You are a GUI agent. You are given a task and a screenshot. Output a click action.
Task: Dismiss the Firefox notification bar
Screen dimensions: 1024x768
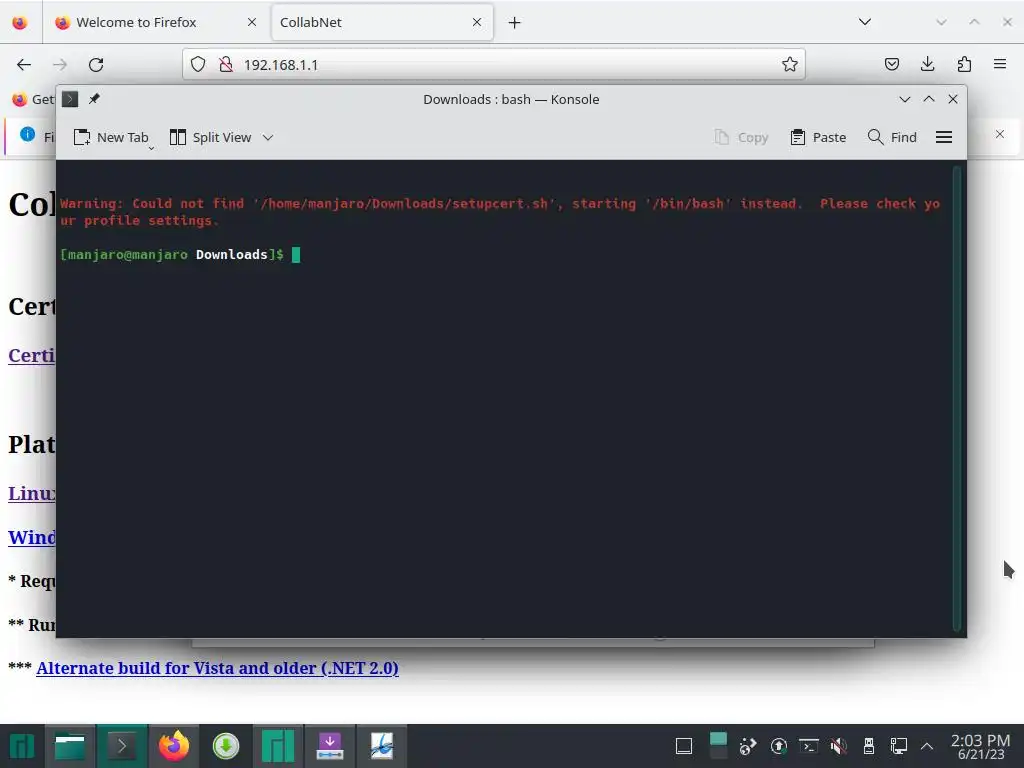1000,134
